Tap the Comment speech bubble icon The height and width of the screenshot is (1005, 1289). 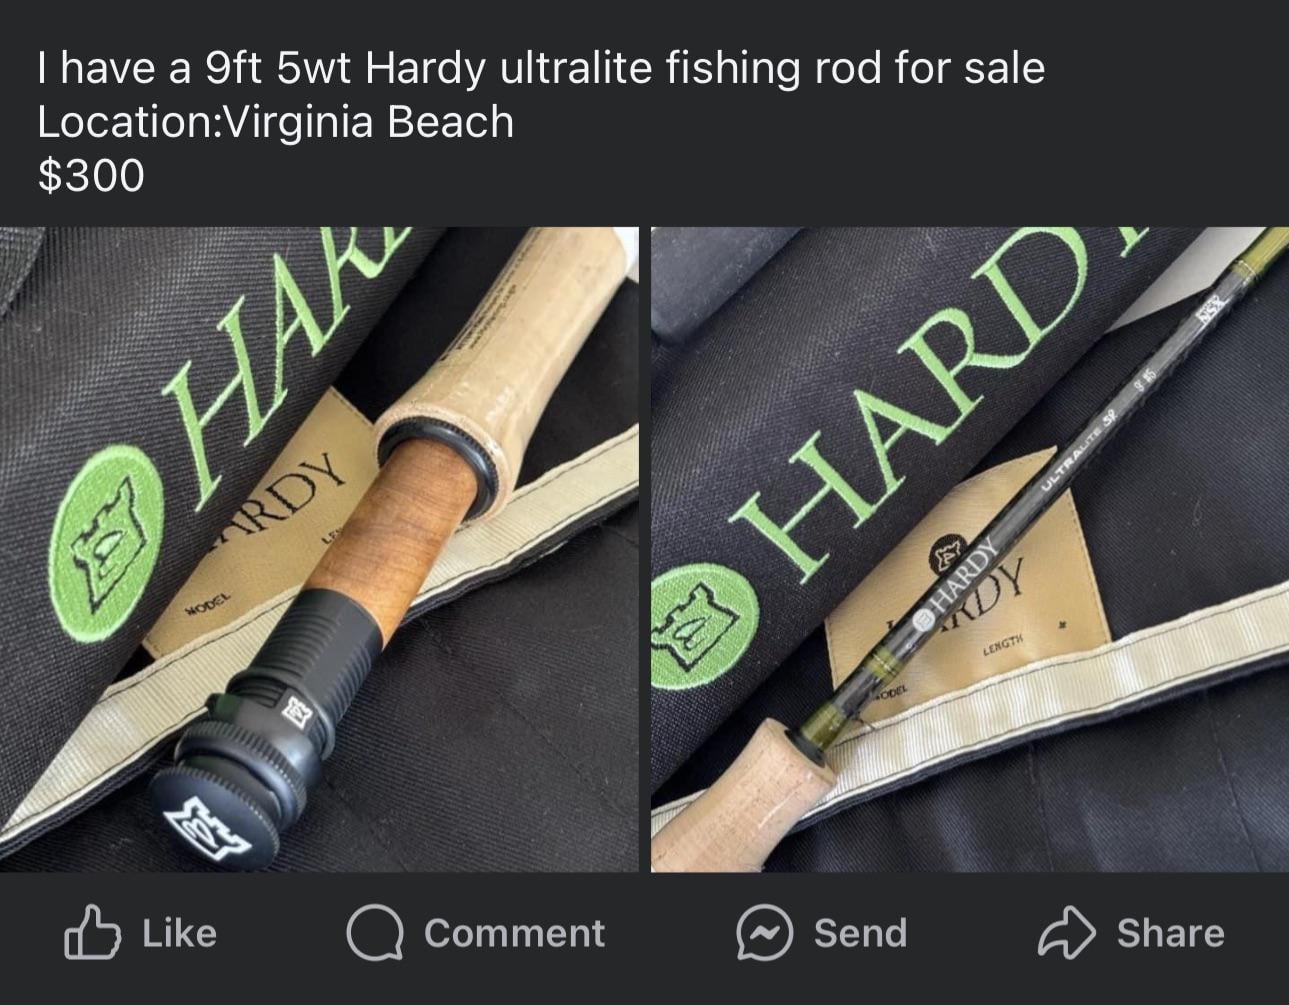(375, 933)
